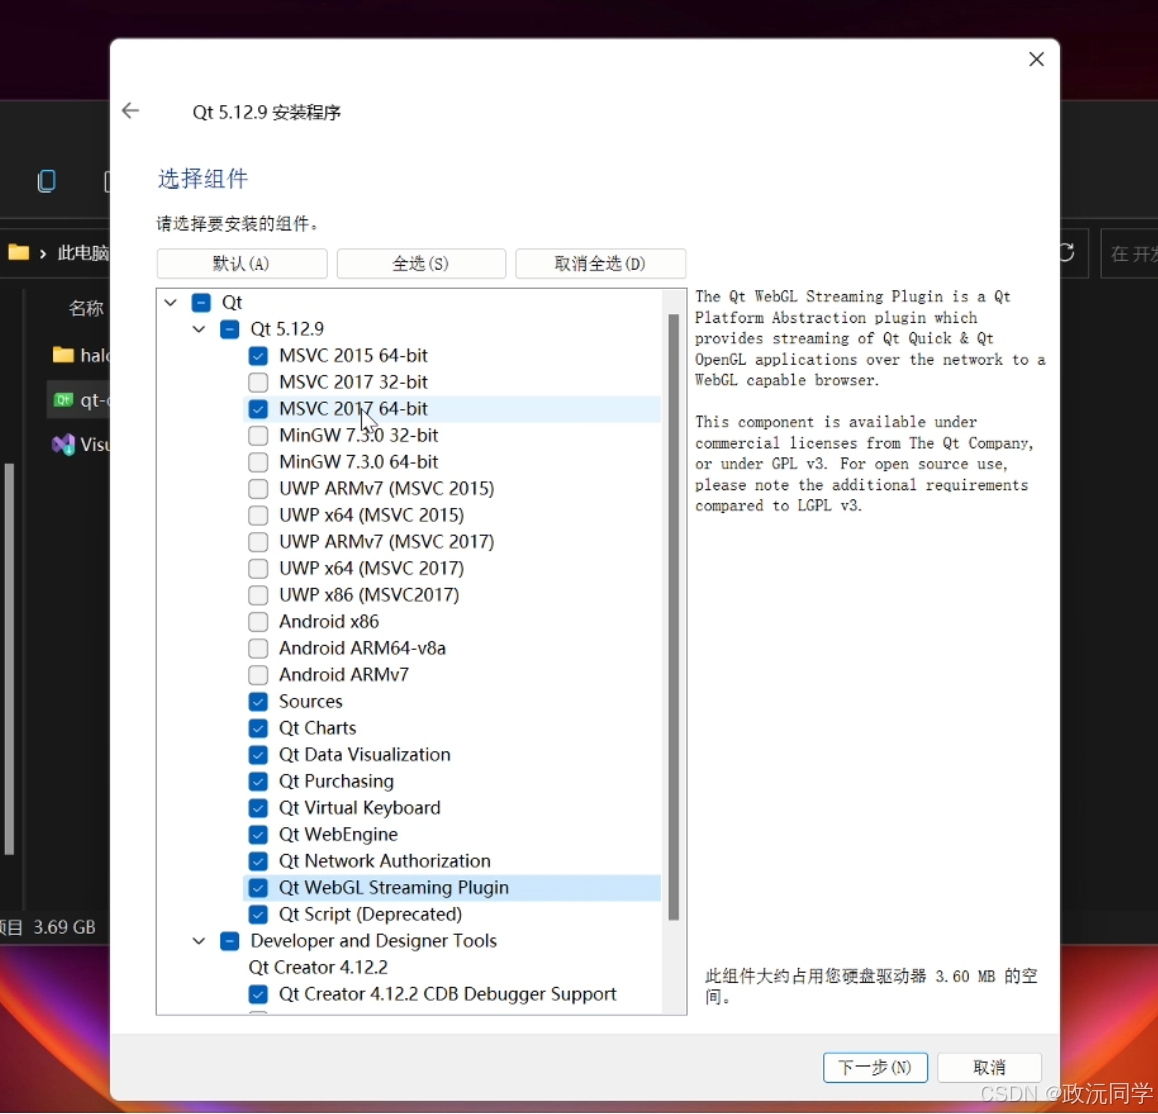
Task: Check UWP x64 (MSVC 2015)
Action: 258,515
